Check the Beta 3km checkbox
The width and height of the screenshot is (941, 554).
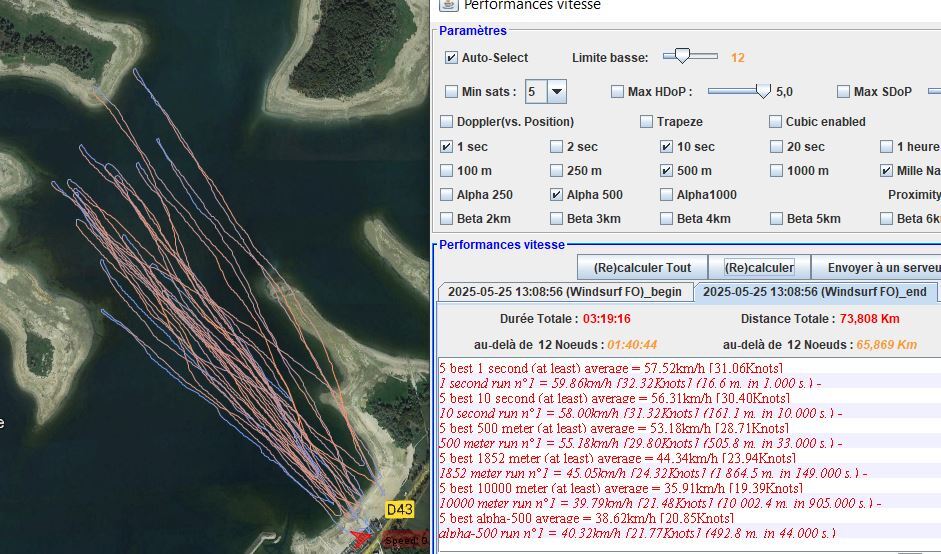[x=556, y=218]
